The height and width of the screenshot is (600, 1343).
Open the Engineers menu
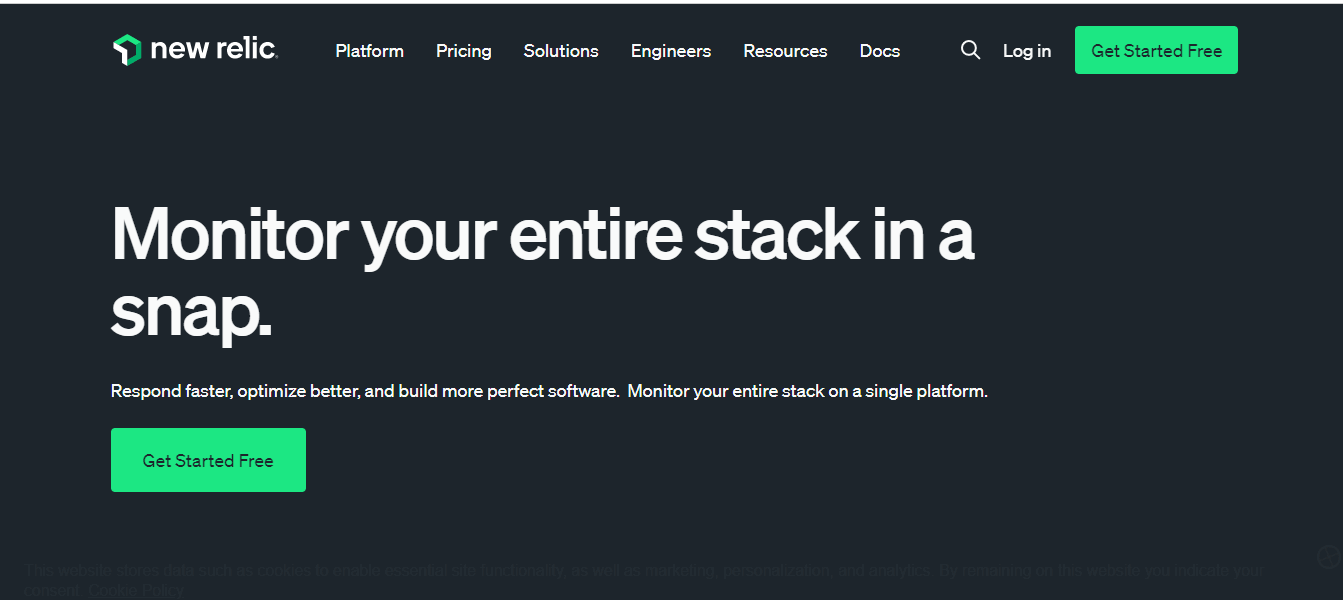coord(670,51)
